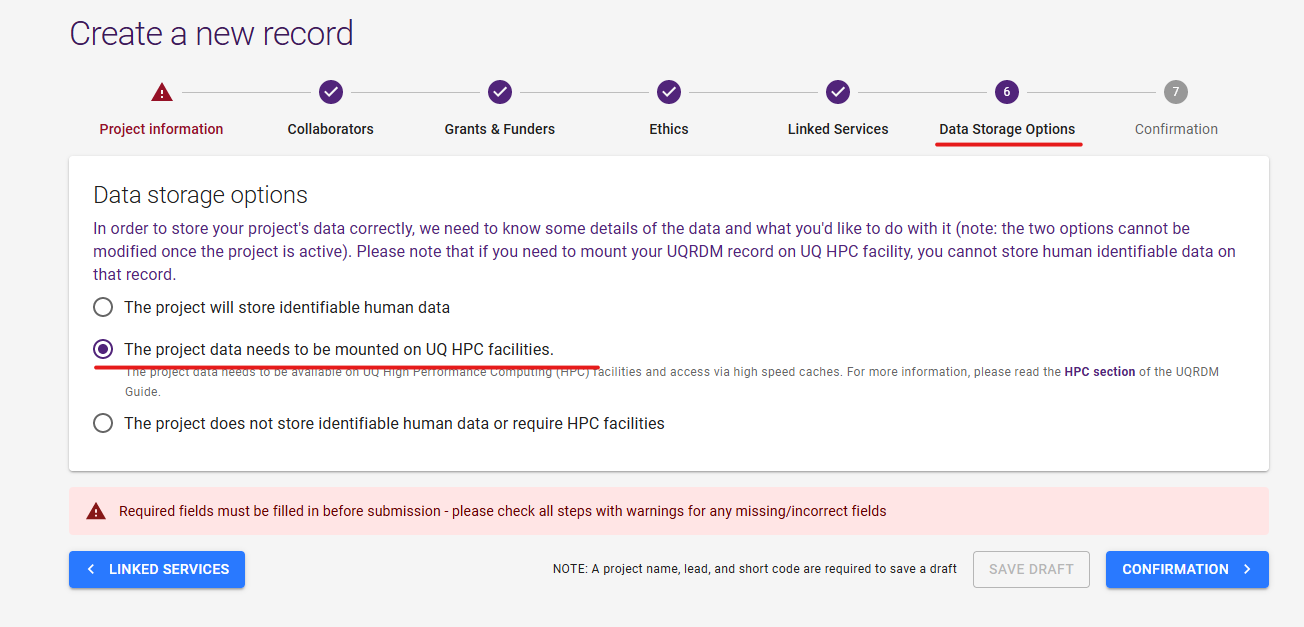
Task: Click the step 6 circle icon
Action: (1007, 93)
